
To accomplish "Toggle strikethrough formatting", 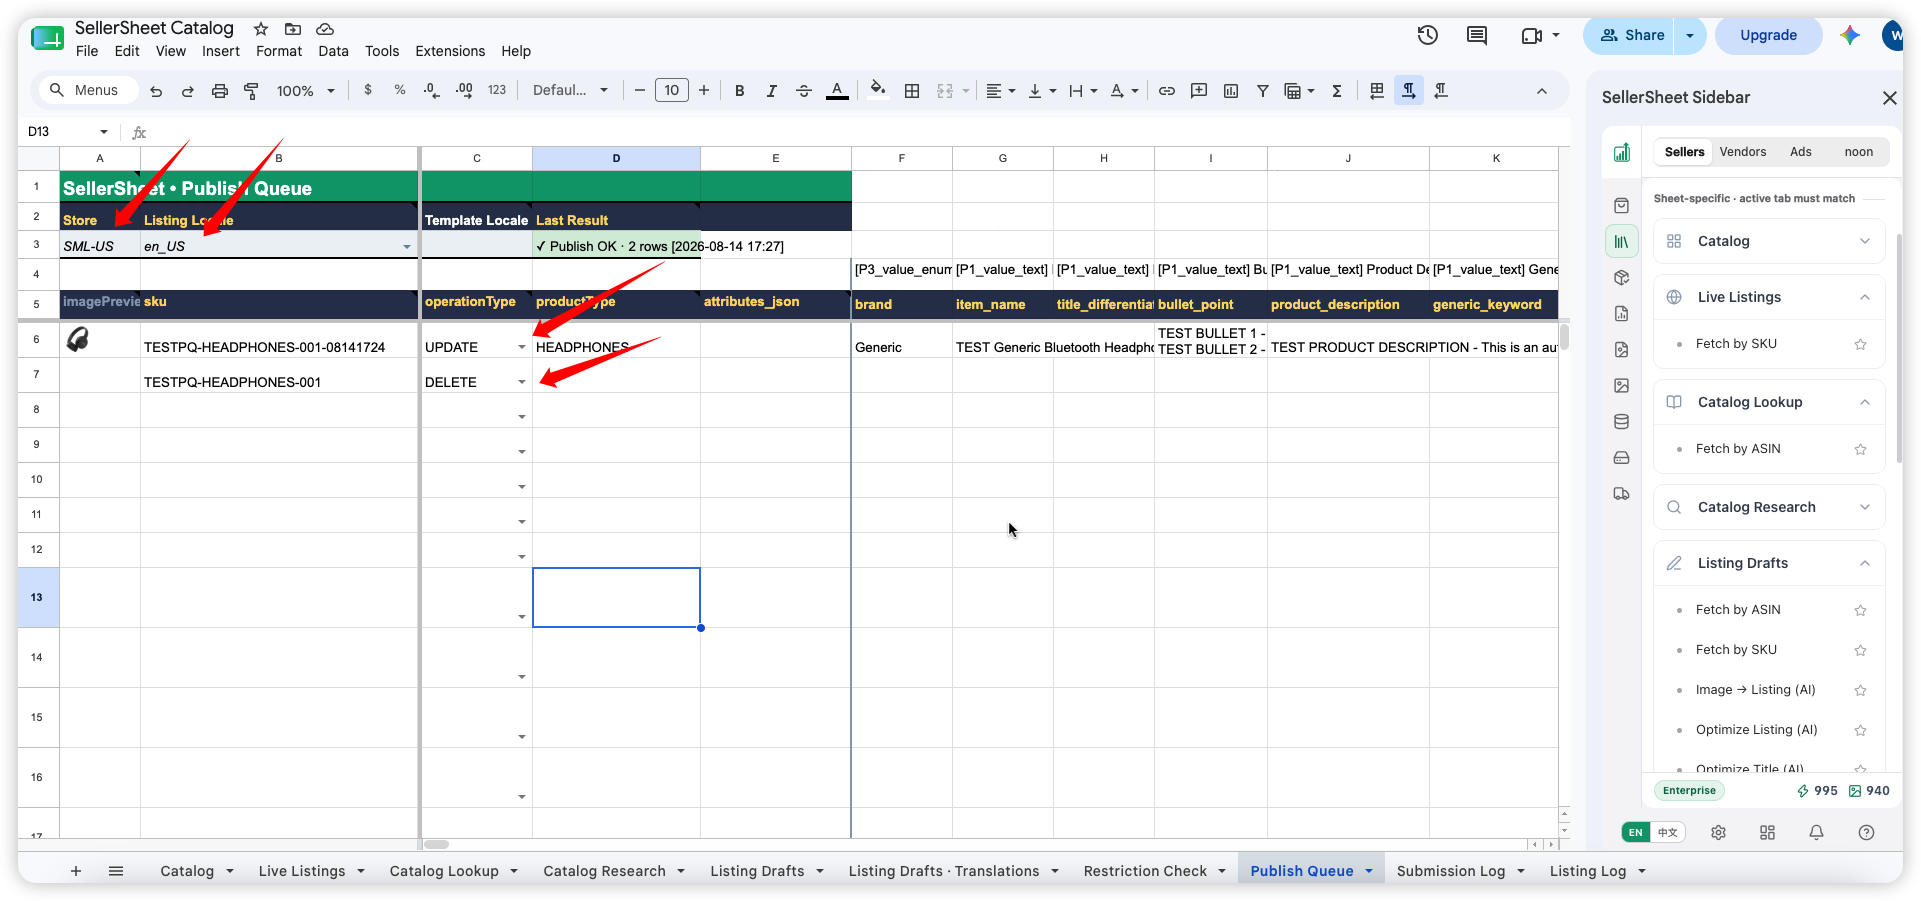I will 803,91.
